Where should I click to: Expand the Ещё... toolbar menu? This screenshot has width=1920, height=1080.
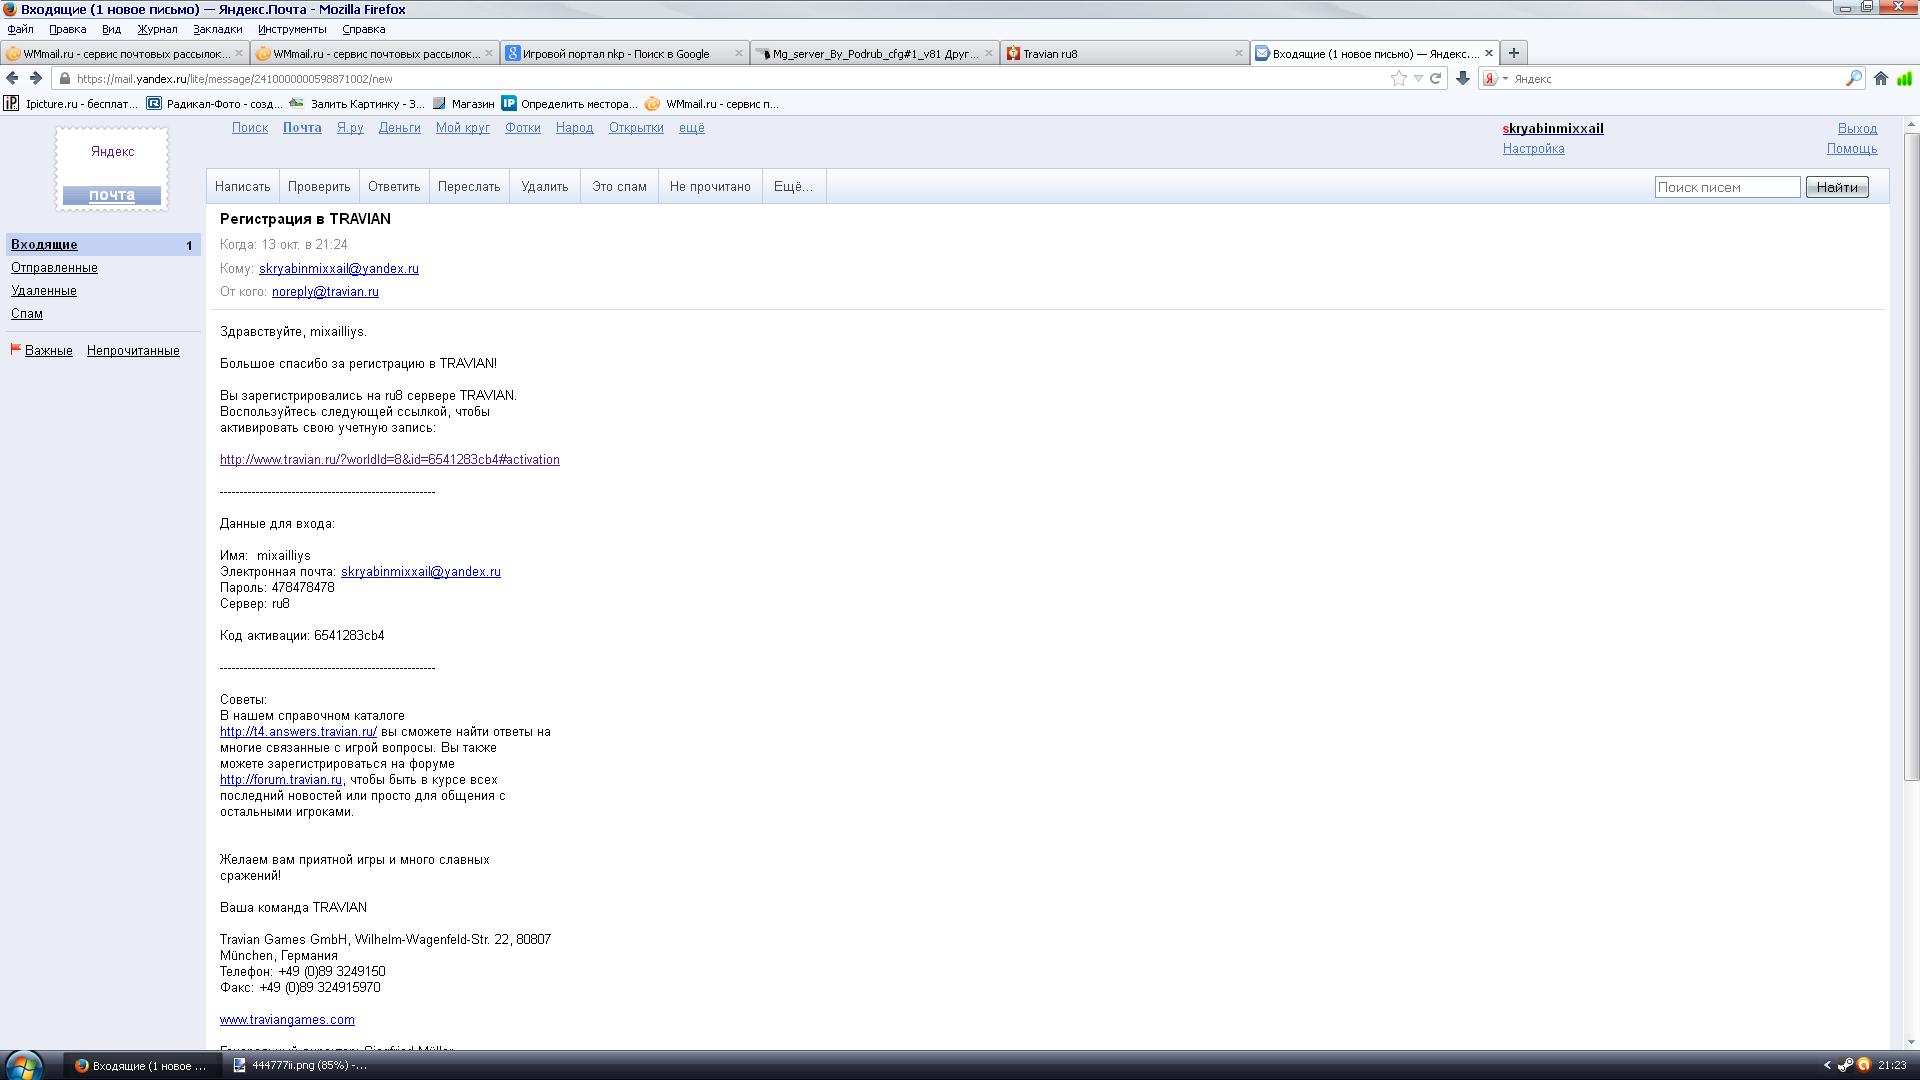pyautogui.click(x=793, y=186)
